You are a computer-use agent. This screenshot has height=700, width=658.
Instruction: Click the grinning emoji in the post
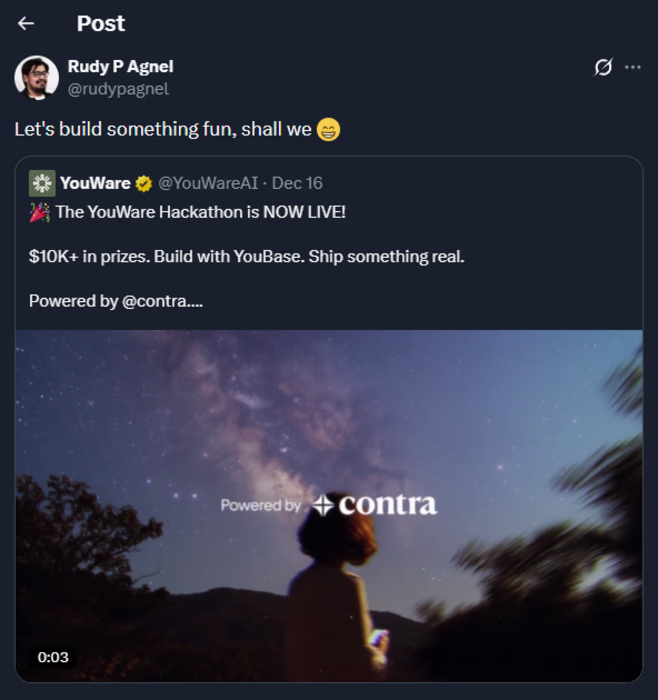click(x=328, y=130)
